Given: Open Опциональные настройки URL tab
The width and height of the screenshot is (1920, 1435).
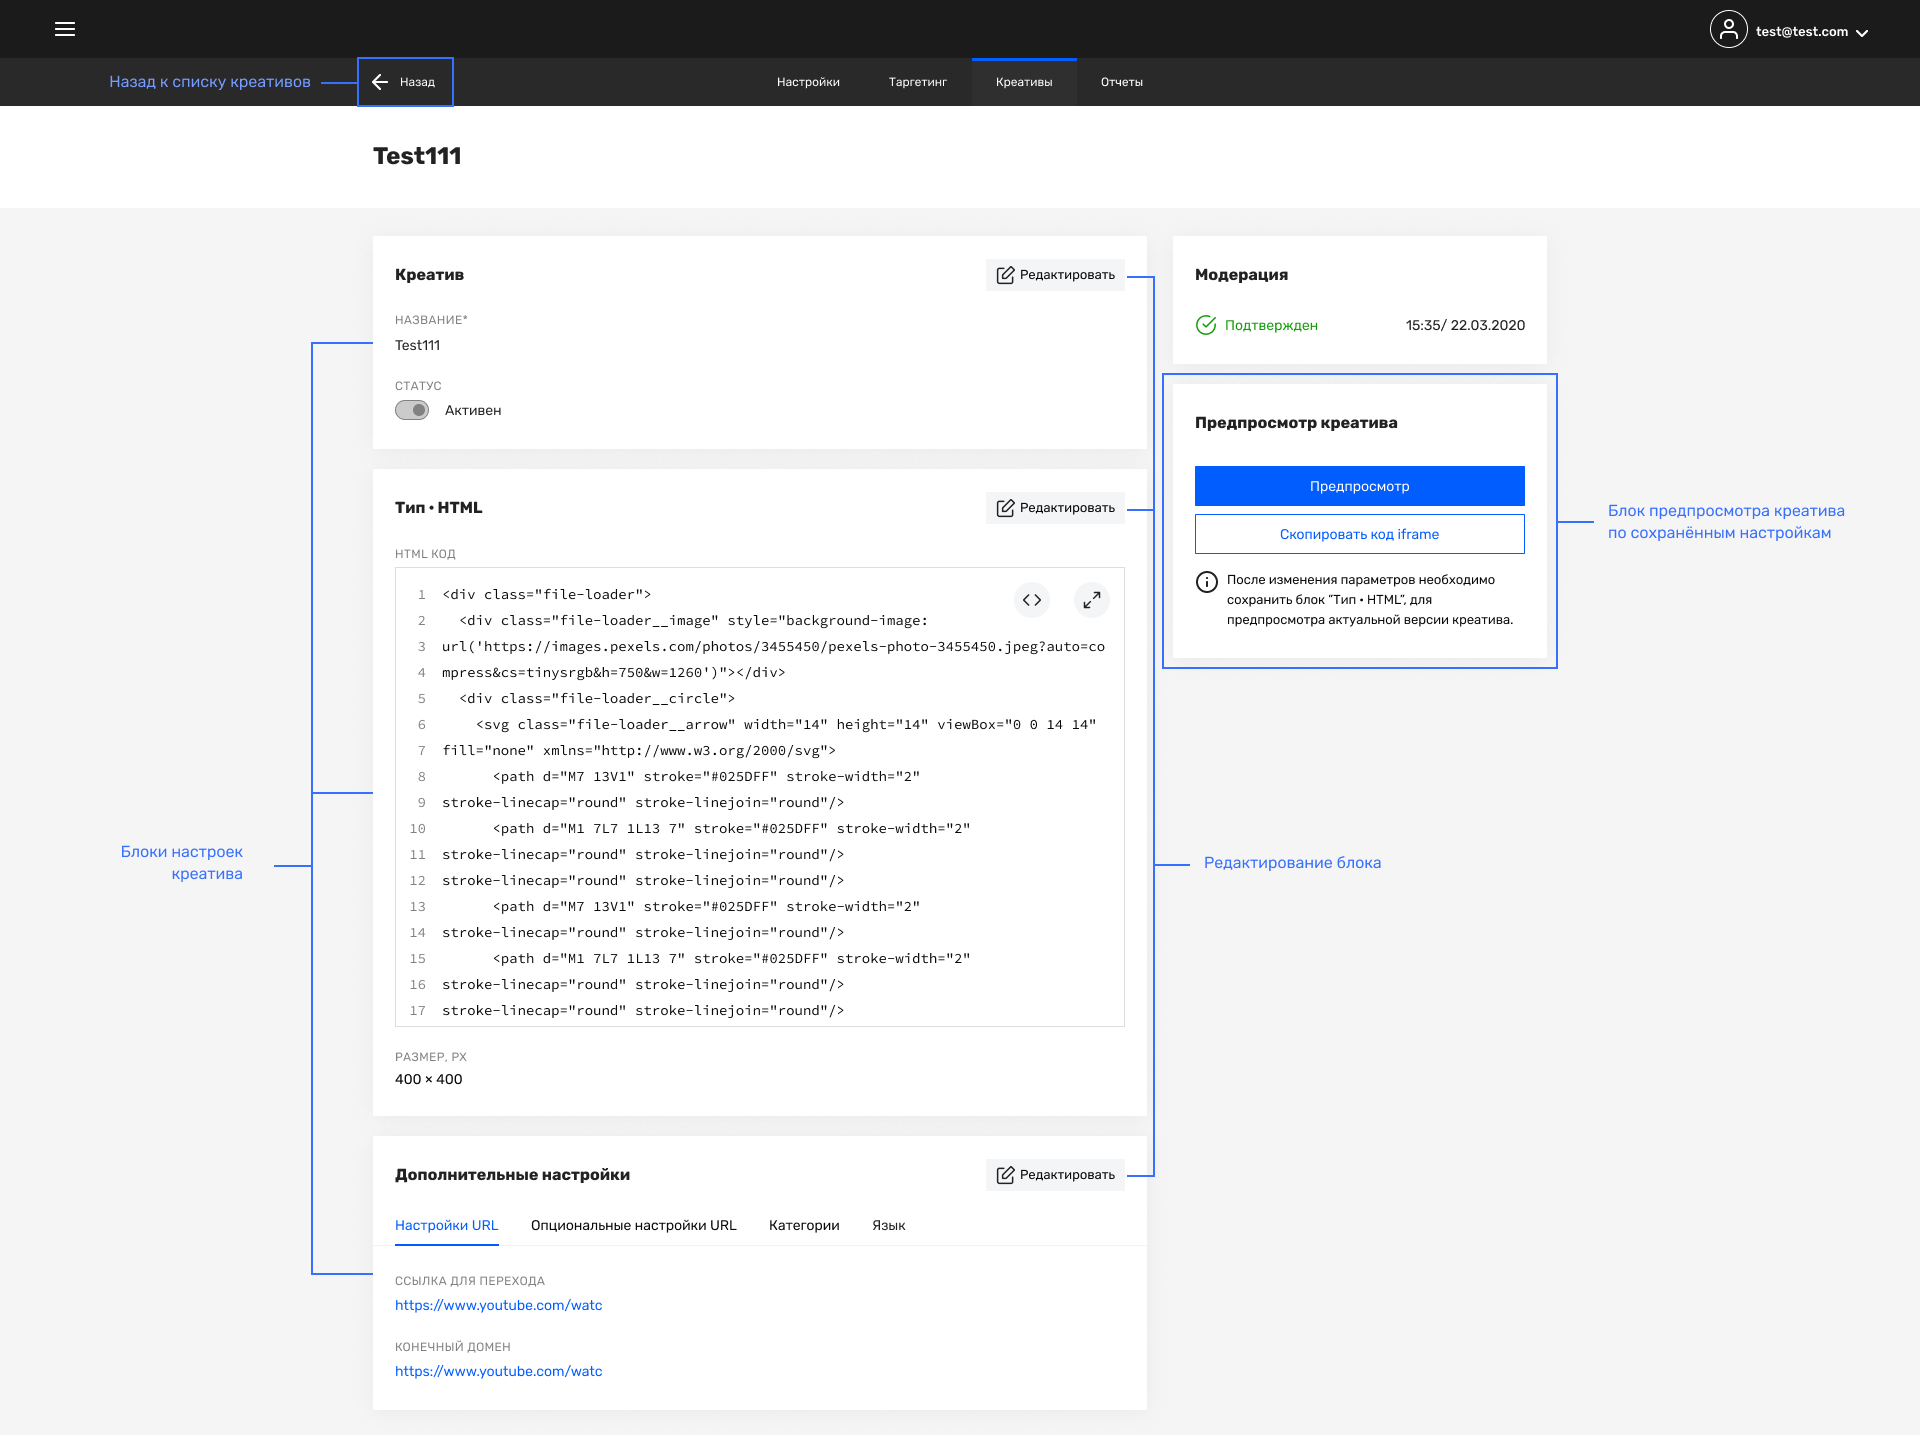Looking at the screenshot, I should 634,1226.
